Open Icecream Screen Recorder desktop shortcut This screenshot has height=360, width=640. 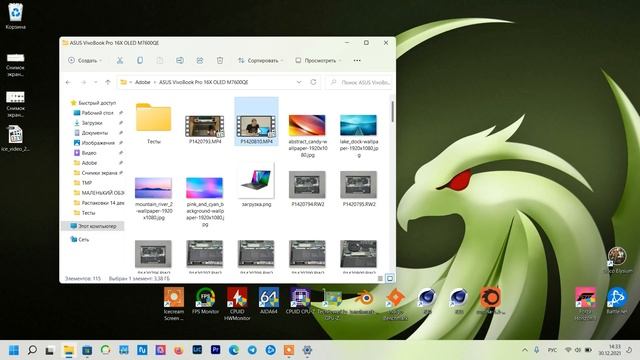tap(174, 303)
